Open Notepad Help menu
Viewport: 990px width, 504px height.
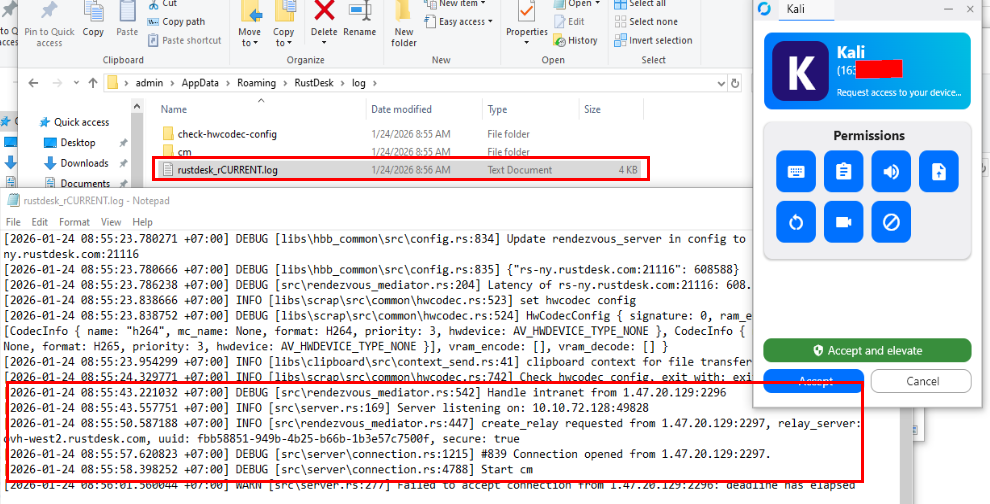[142, 222]
